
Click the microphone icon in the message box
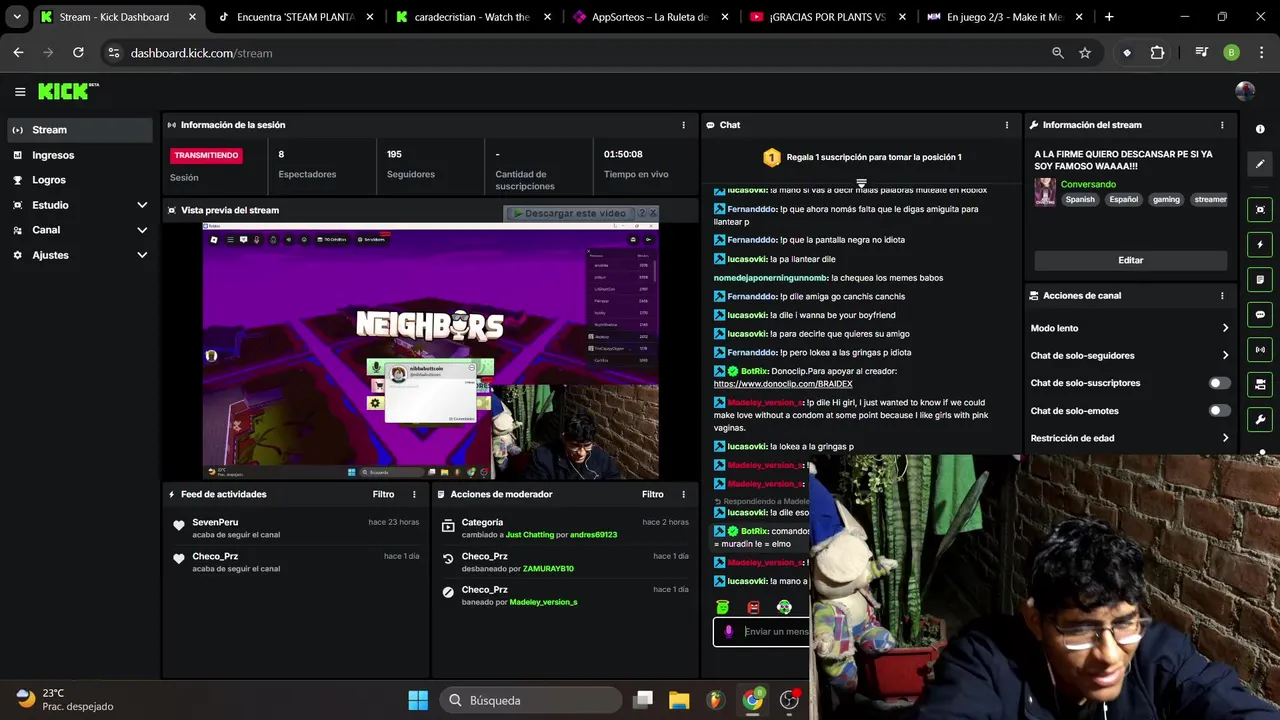(x=728, y=632)
